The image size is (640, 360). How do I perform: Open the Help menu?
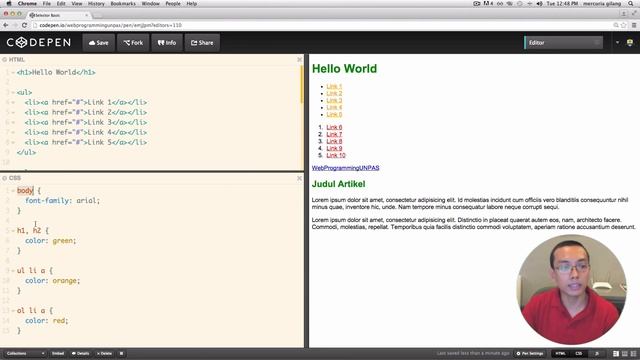[x=192, y=3]
